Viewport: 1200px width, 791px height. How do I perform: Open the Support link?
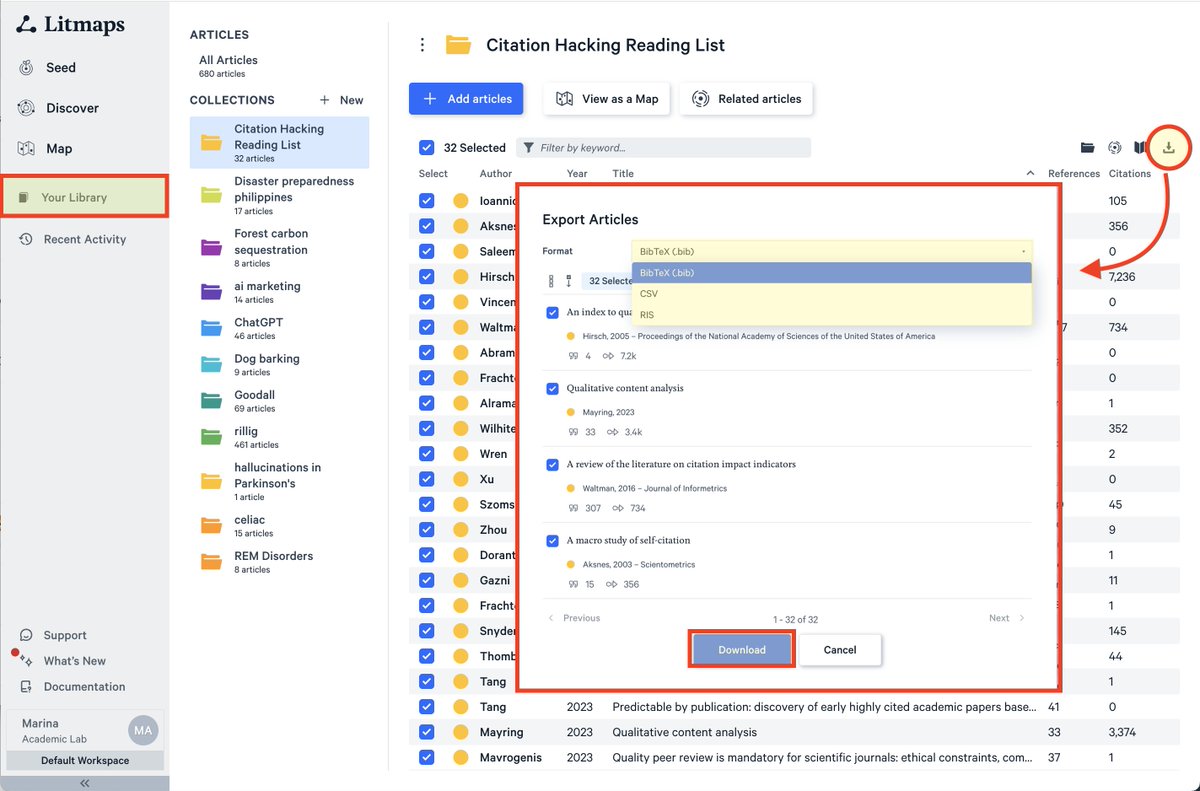53,635
